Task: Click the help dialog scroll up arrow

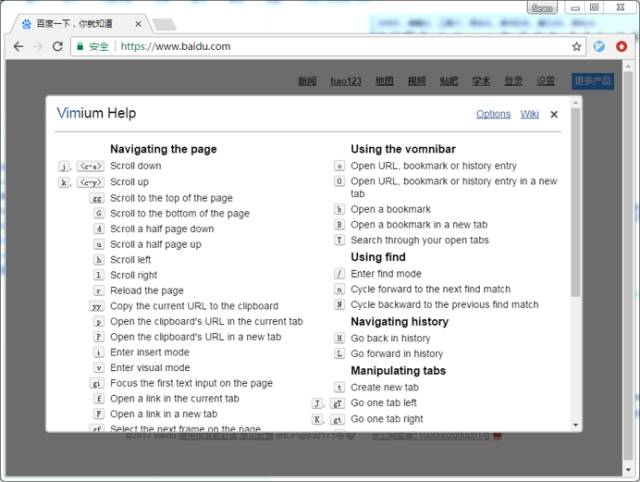Action: (x=576, y=102)
